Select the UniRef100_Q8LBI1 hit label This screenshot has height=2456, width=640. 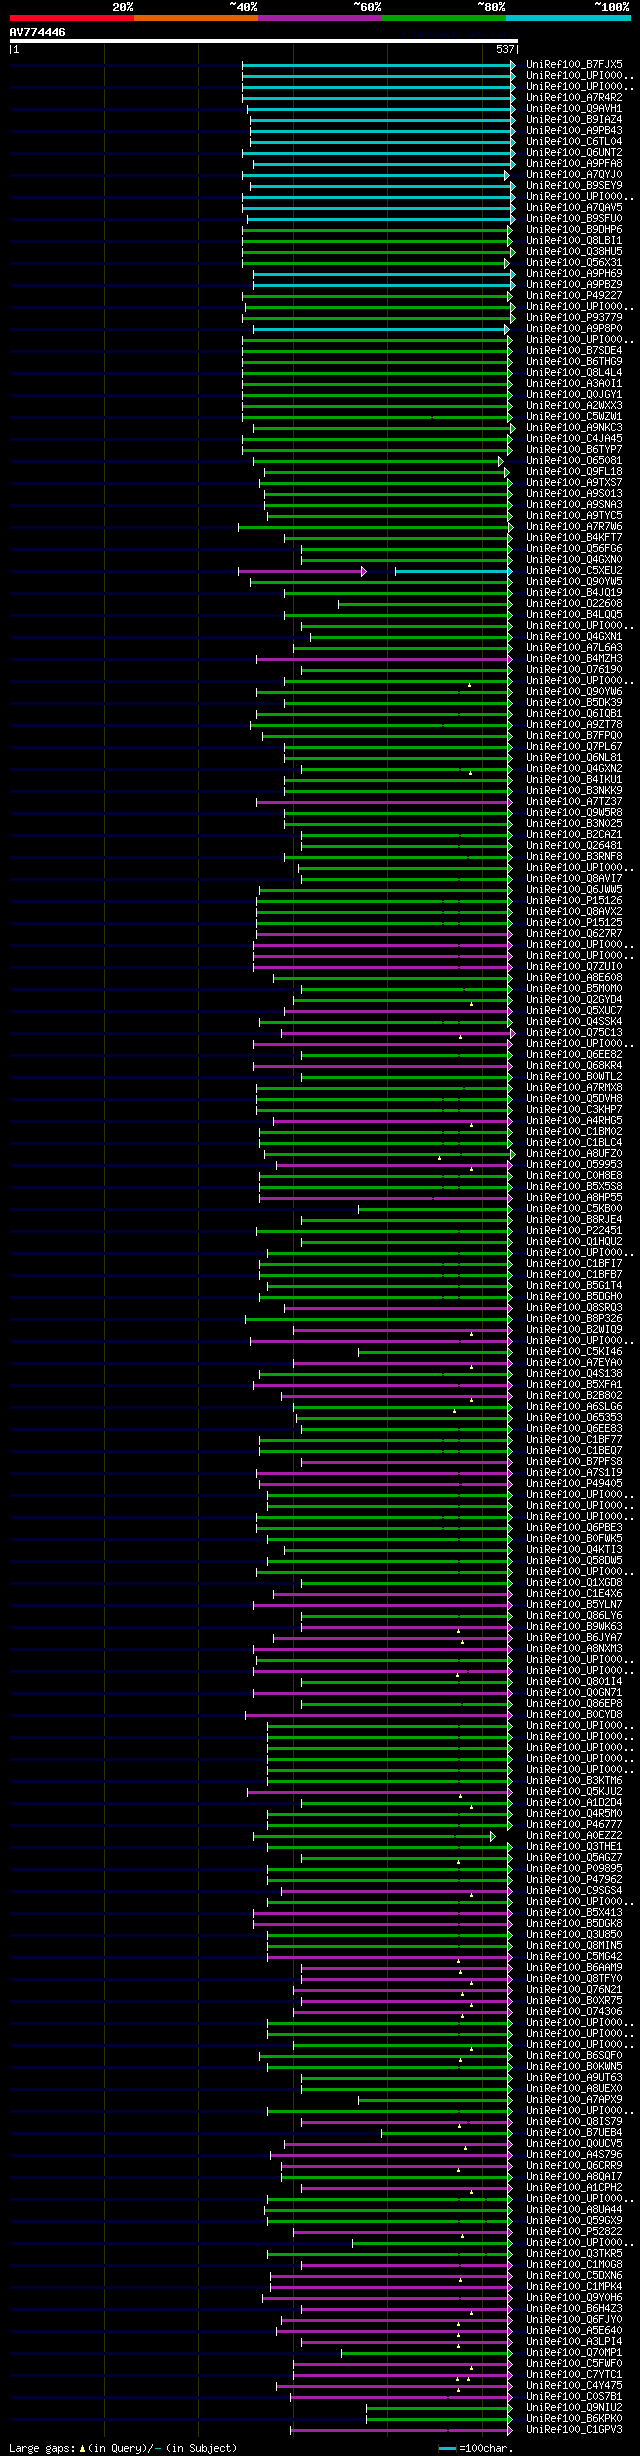[x=574, y=240]
